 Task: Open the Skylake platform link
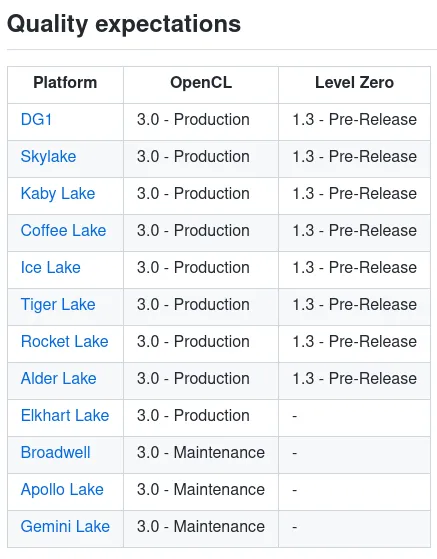[48, 157]
